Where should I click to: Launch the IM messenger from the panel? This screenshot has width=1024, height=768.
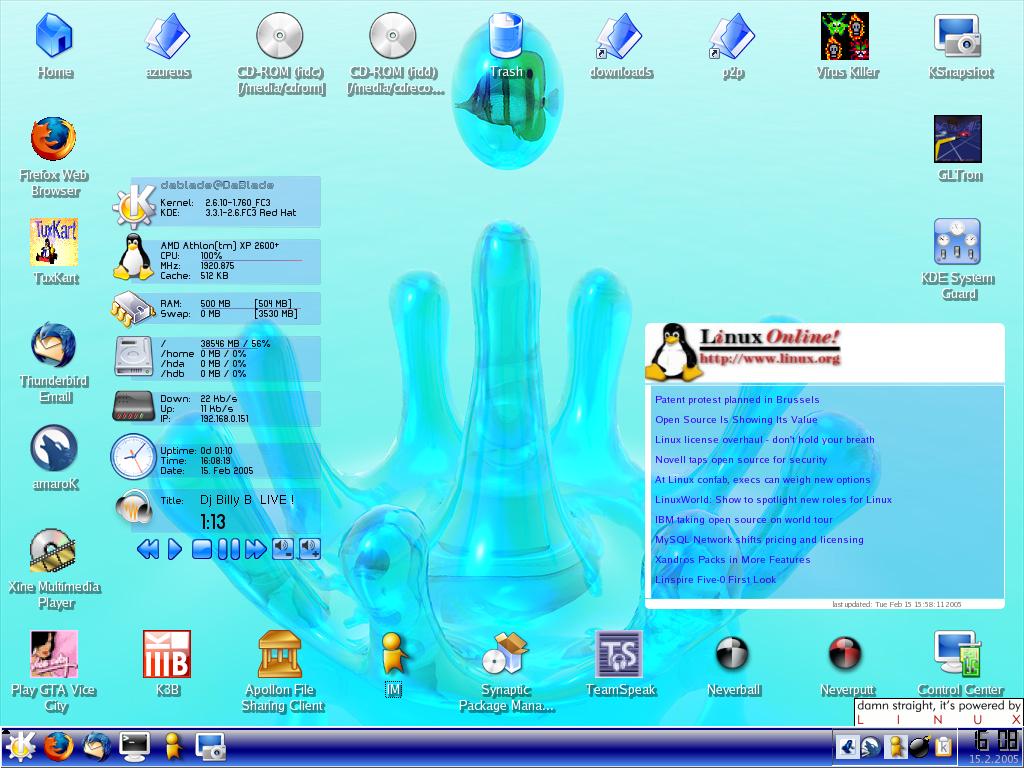click(172, 747)
